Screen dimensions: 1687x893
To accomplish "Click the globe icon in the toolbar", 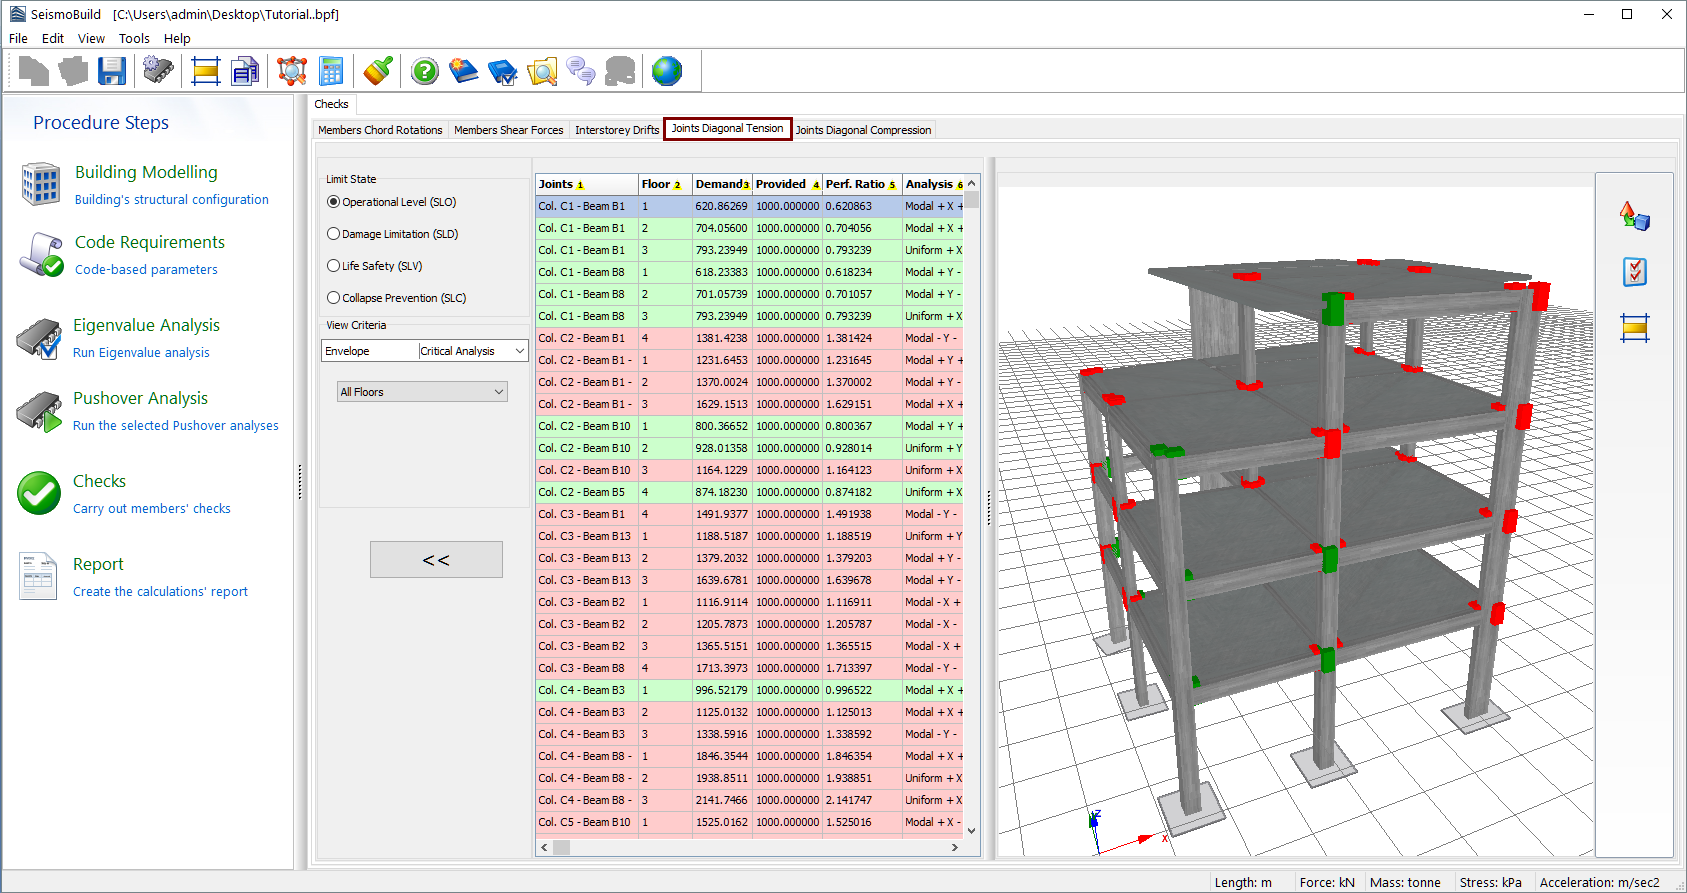I will coord(666,71).
